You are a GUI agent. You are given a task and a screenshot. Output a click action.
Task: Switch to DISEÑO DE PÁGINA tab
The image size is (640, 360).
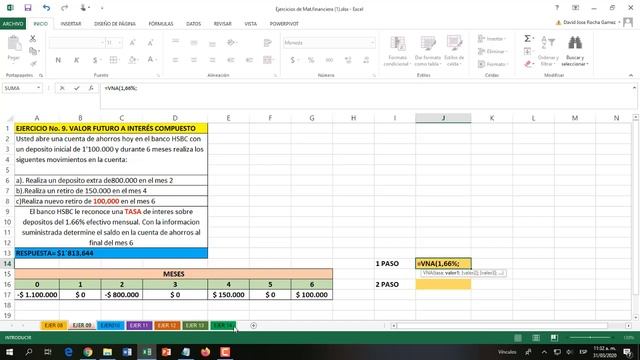(x=115, y=24)
